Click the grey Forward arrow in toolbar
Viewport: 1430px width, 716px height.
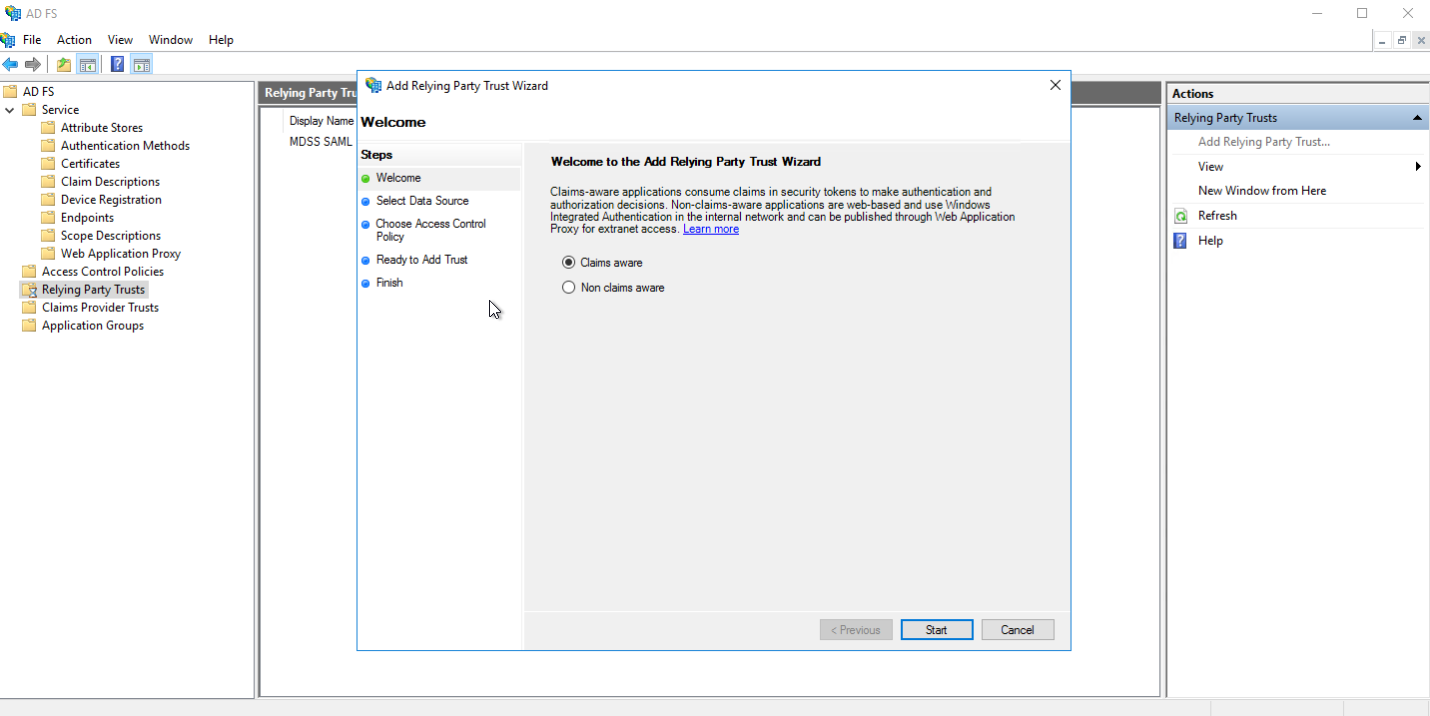(x=33, y=65)
